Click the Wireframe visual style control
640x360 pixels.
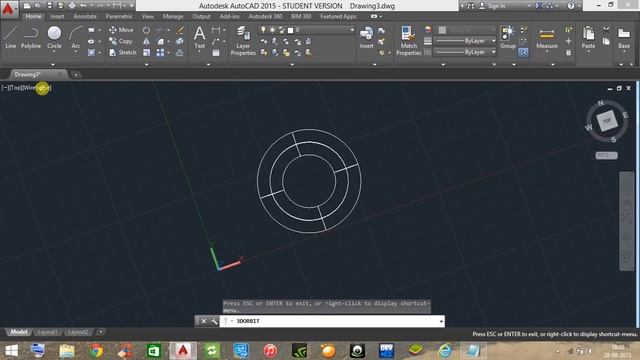click(37, 88)
